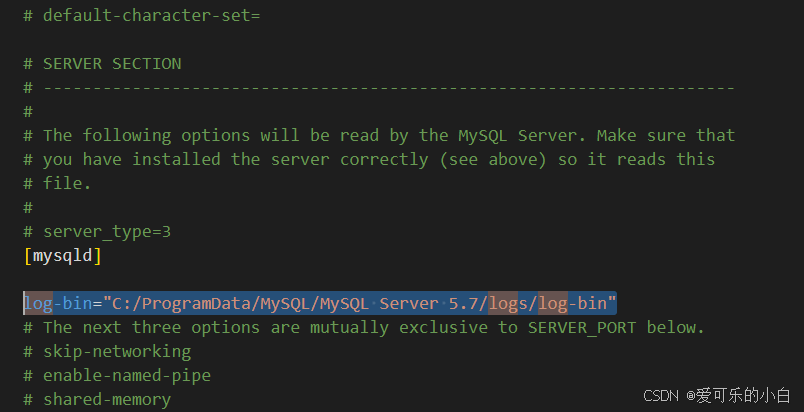
Task: Place cursor on the [mysqld] section header
Action: pyautogui.click(x=62, y=255)
